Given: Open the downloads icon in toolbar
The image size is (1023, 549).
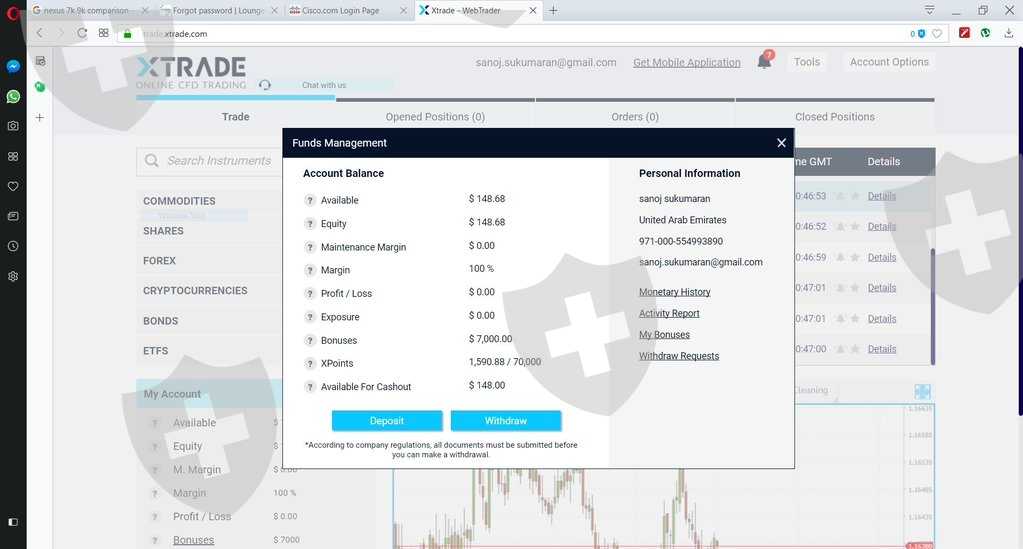Looking at the screenshot, I should point(1009,33).
